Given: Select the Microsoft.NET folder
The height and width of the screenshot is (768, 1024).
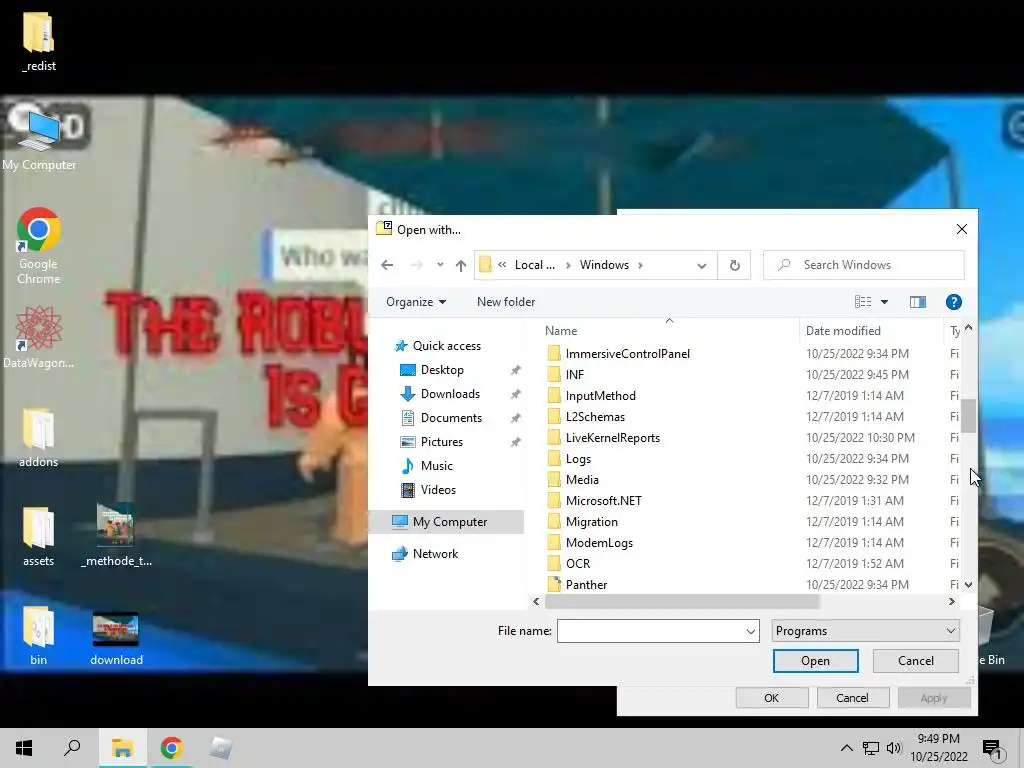Looking at the screenshot, I should 603,501.
